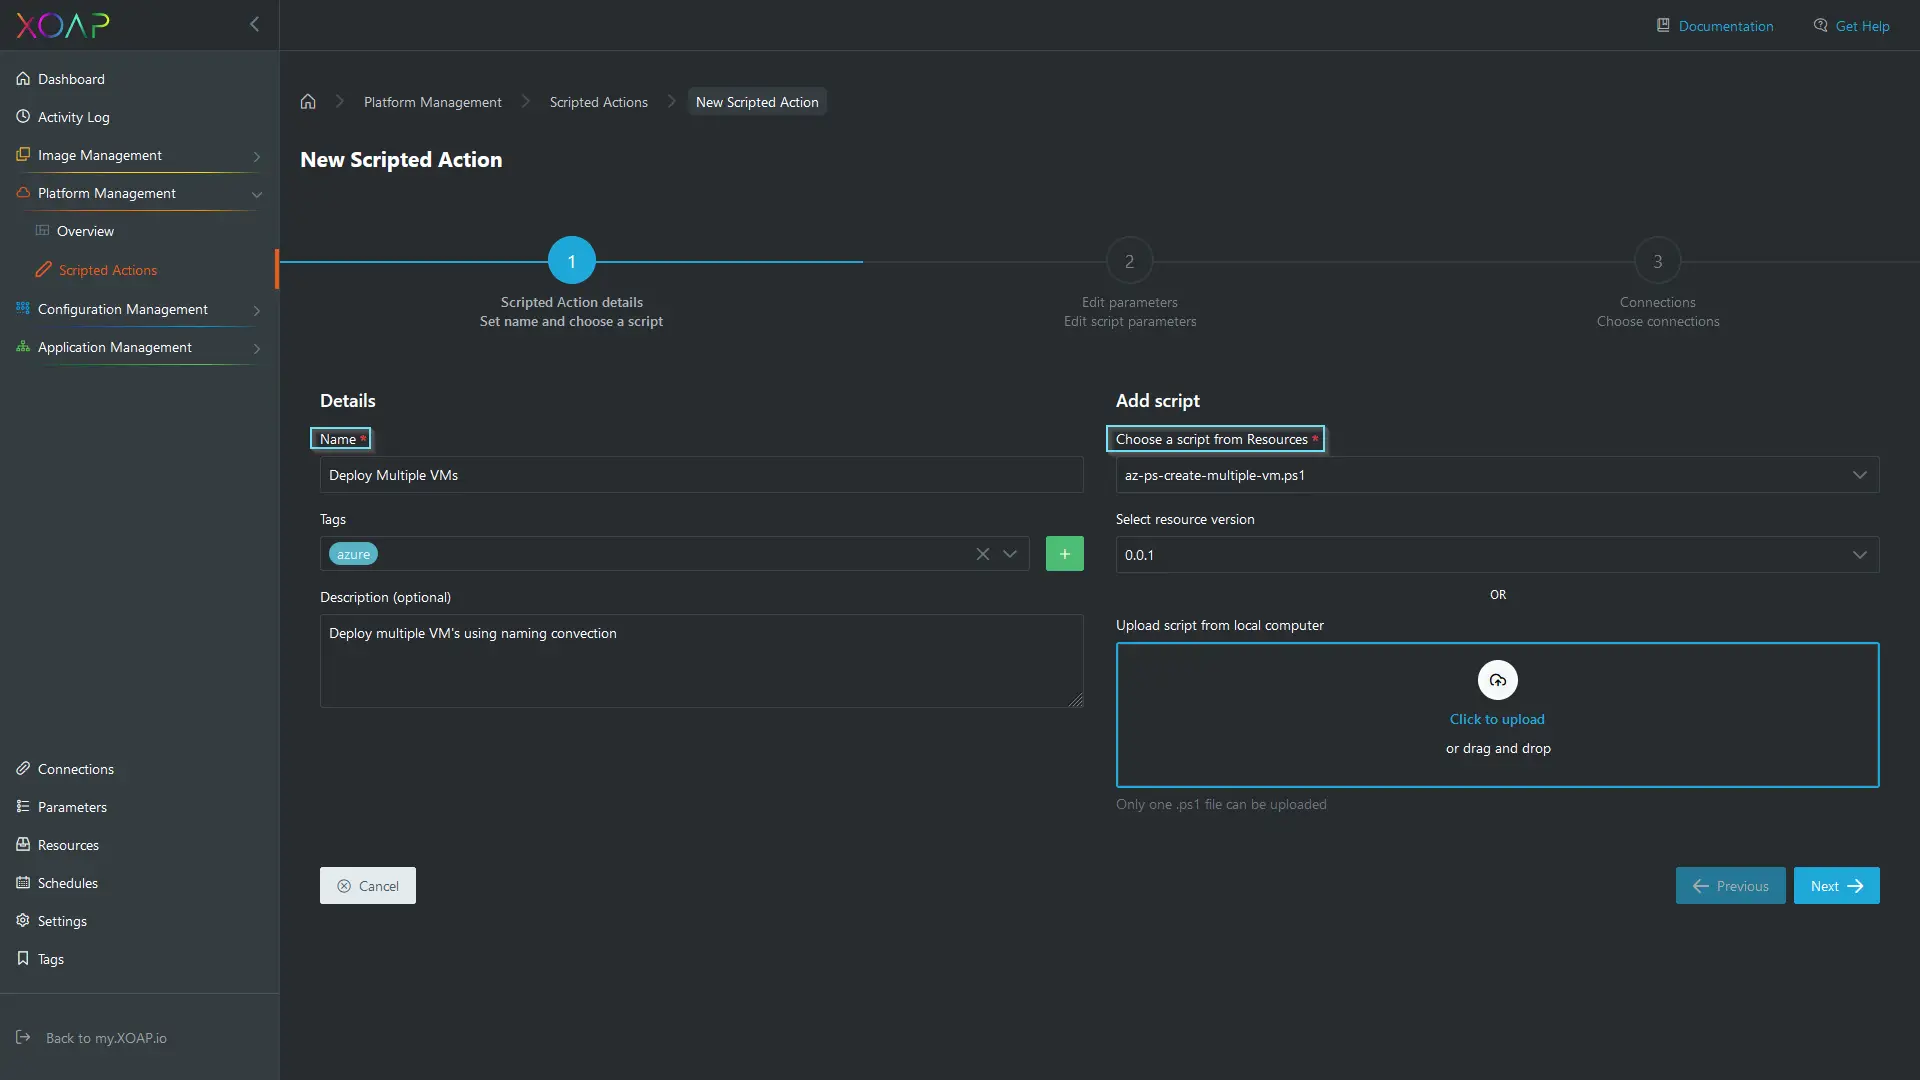This screenshot has height=1080, width=1920.
Task: Open Activity Log from the sidebar
Action: pos(74,117)
